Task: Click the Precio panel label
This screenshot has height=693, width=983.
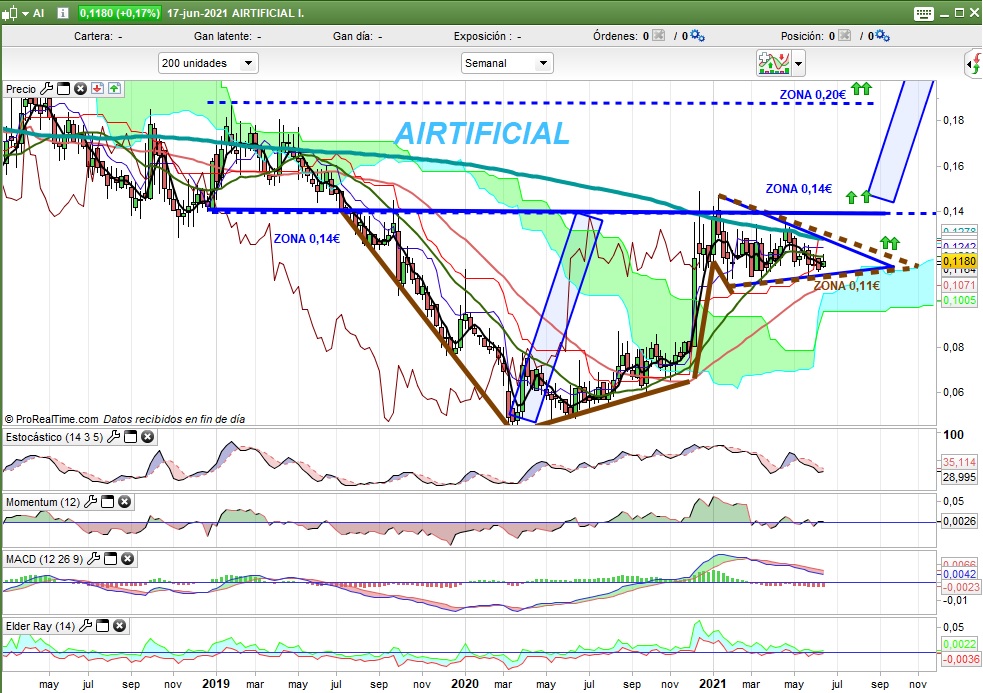Action: 21,89
